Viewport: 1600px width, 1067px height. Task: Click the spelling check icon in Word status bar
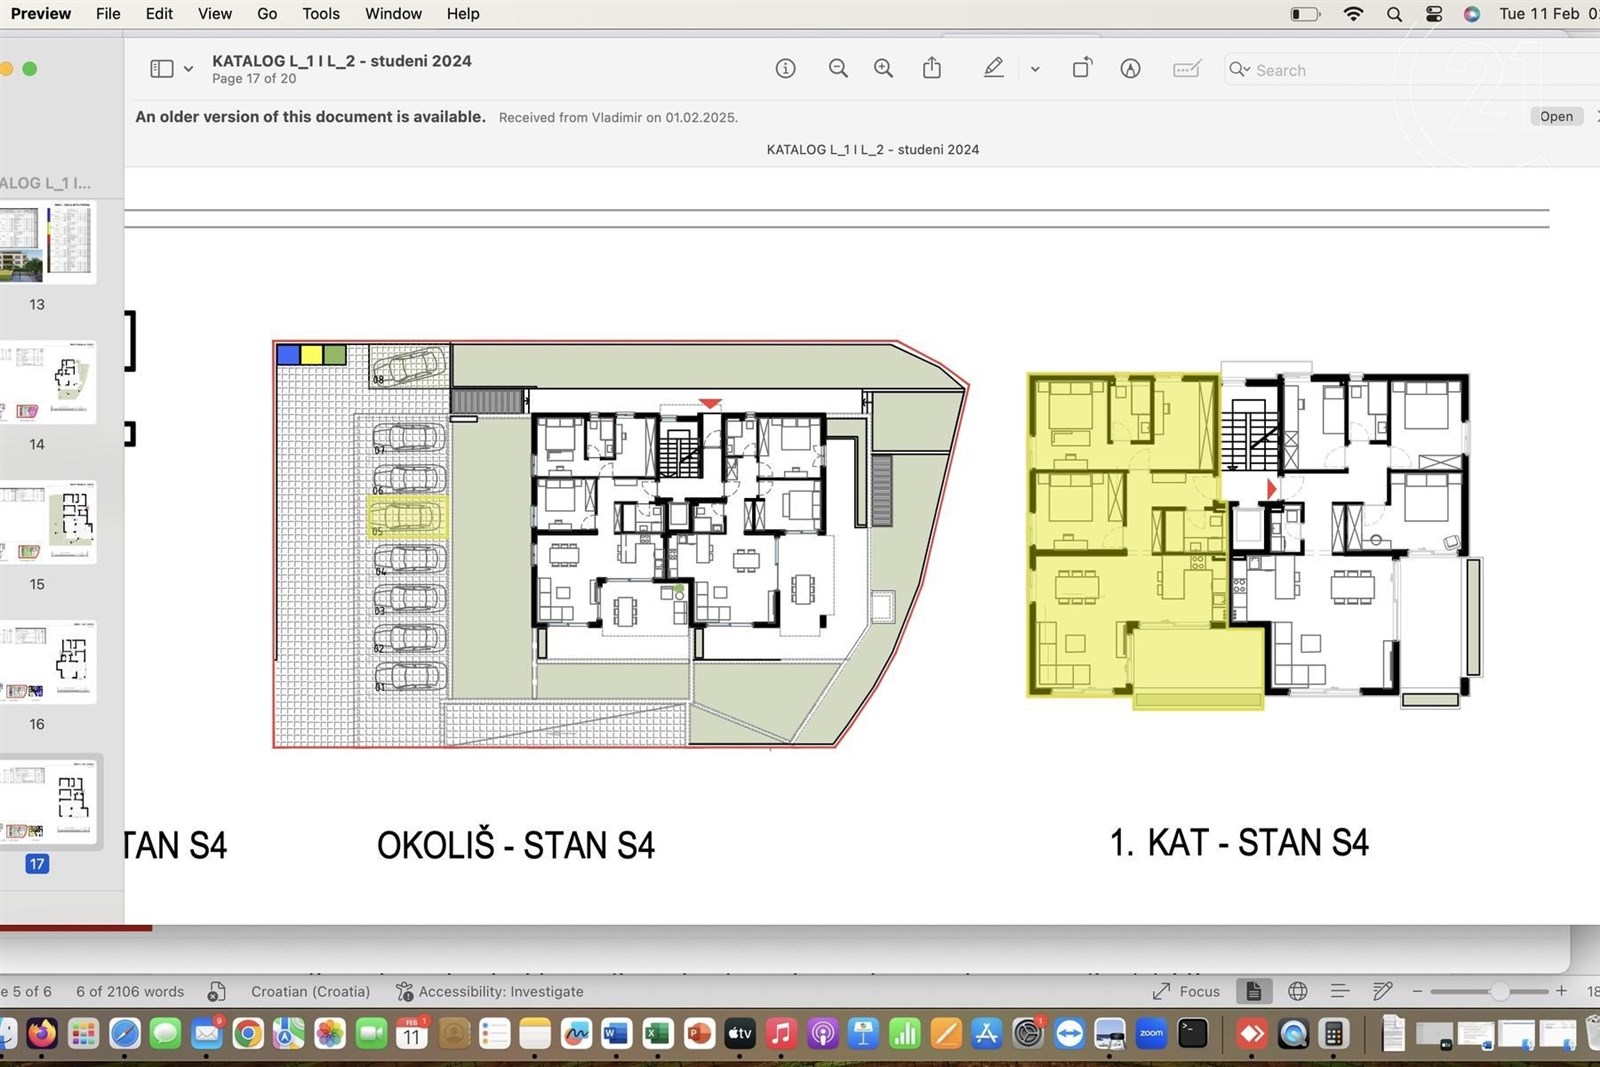216,992
